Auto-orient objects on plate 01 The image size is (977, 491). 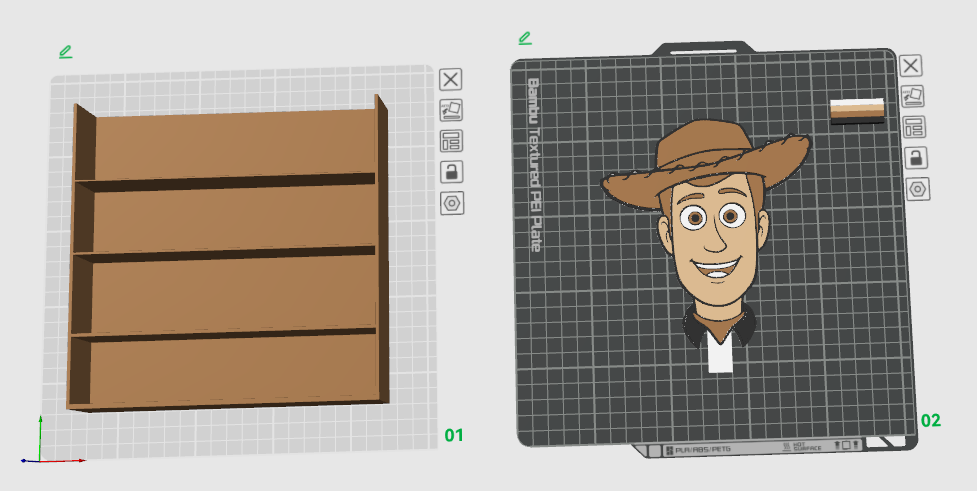(x=451, y=110)
